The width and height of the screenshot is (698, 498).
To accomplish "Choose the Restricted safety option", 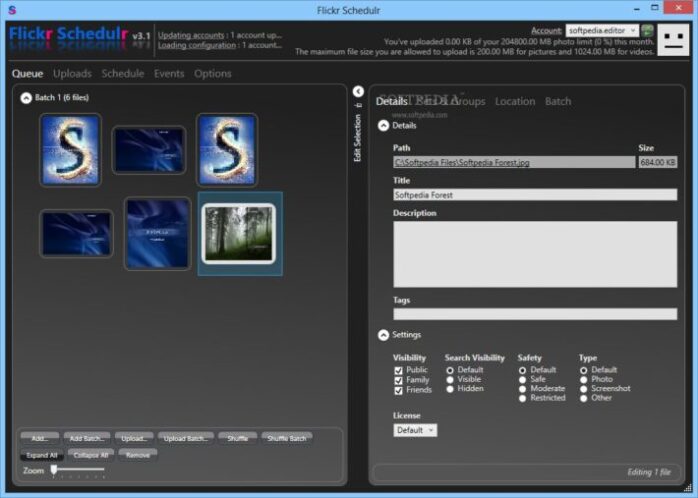I will tap(523, 398).
